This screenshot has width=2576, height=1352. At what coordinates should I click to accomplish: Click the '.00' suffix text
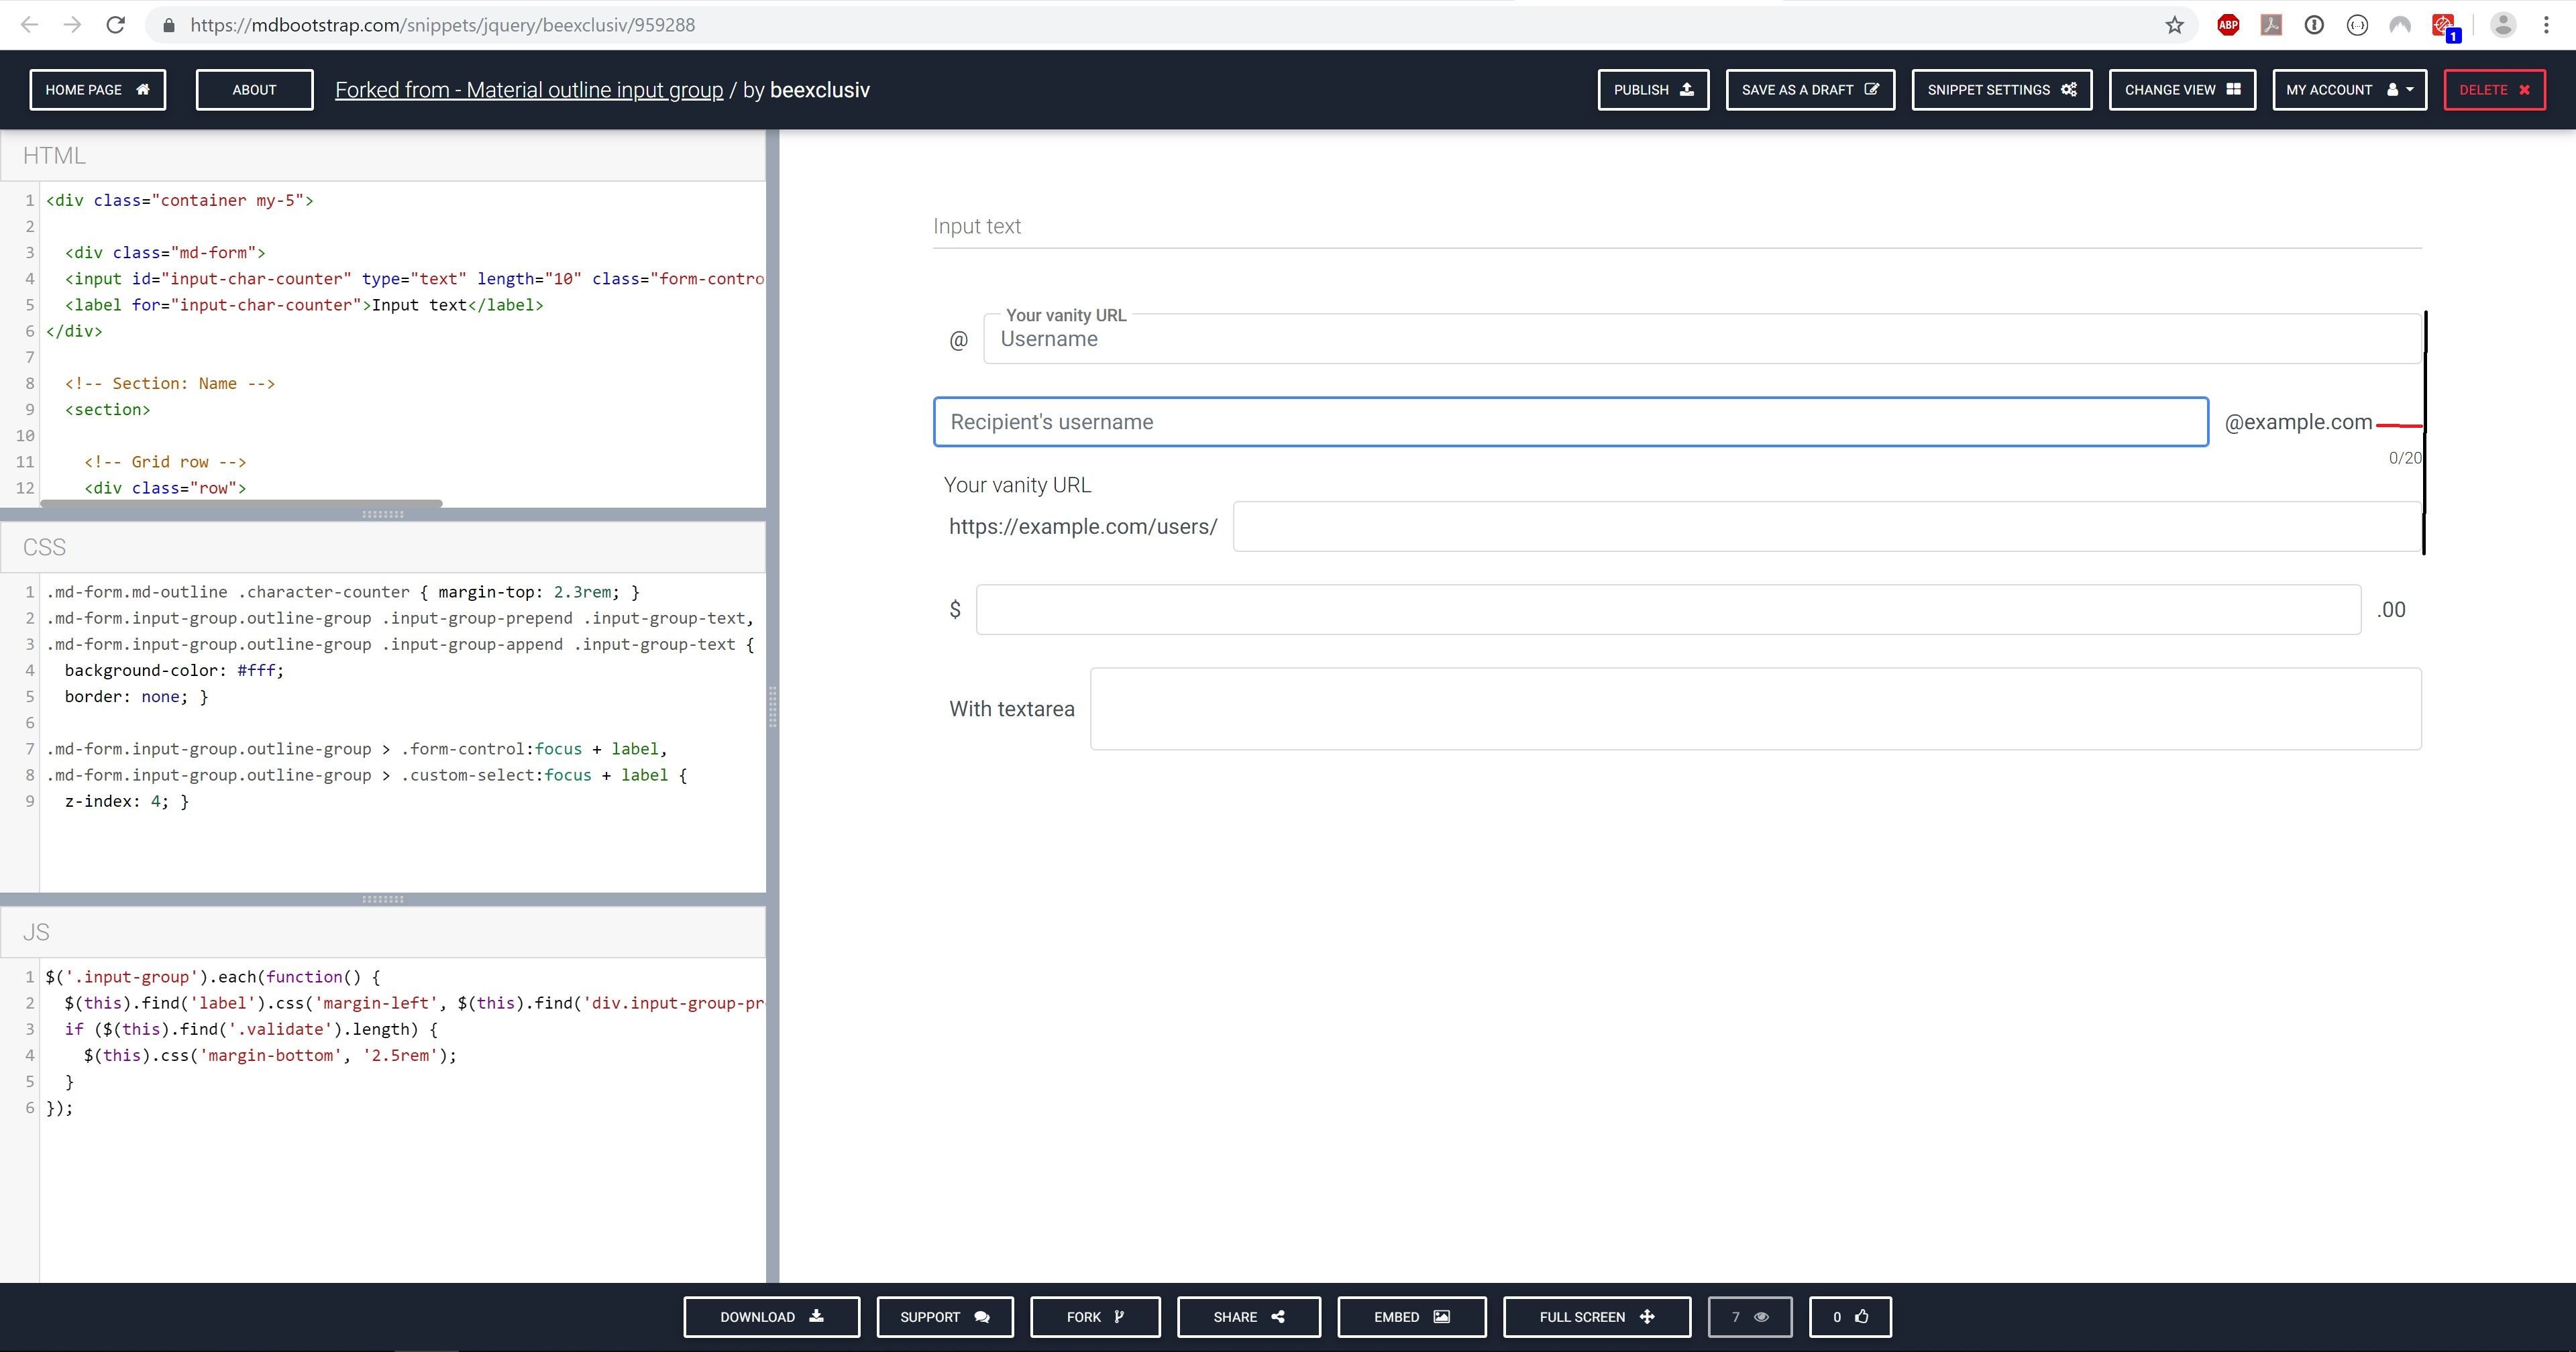[2391, 610]
